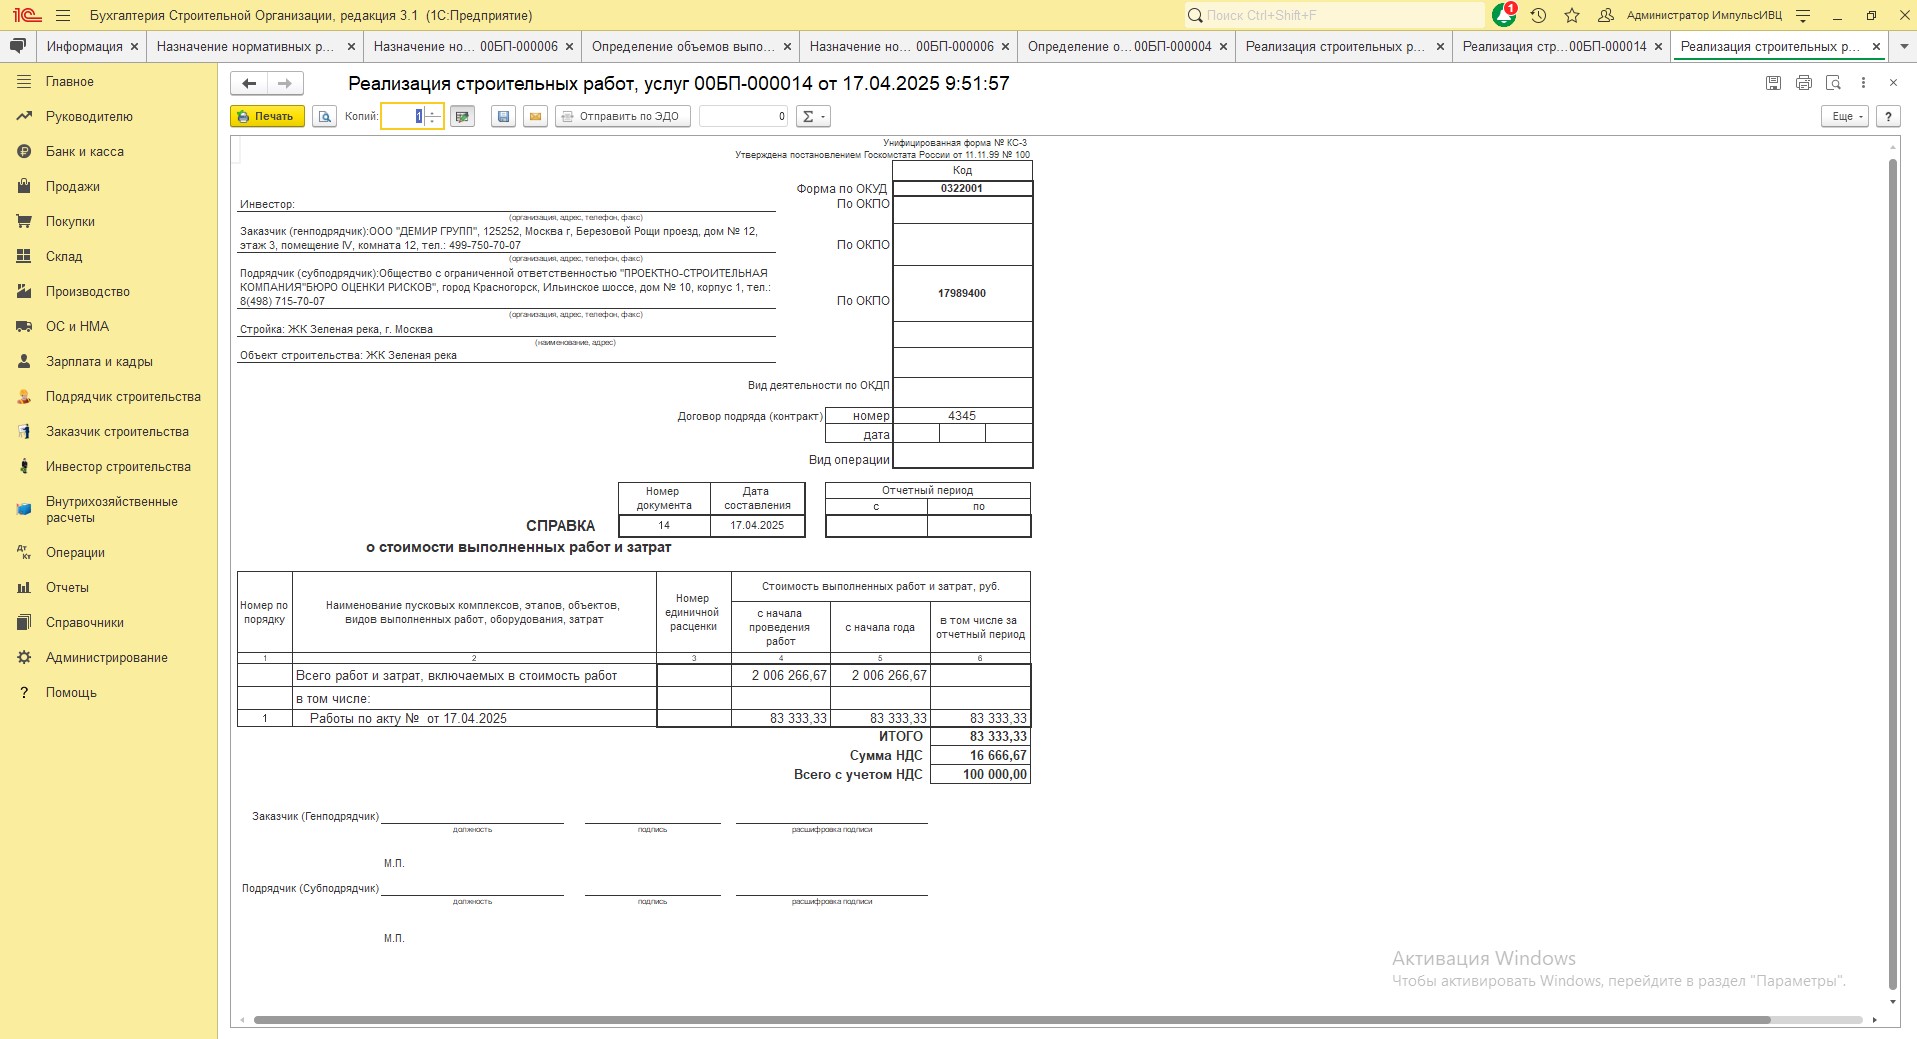Open the sigma sum dropdown
Viewport: 1917px width, 1039px height.
[813, 116]
